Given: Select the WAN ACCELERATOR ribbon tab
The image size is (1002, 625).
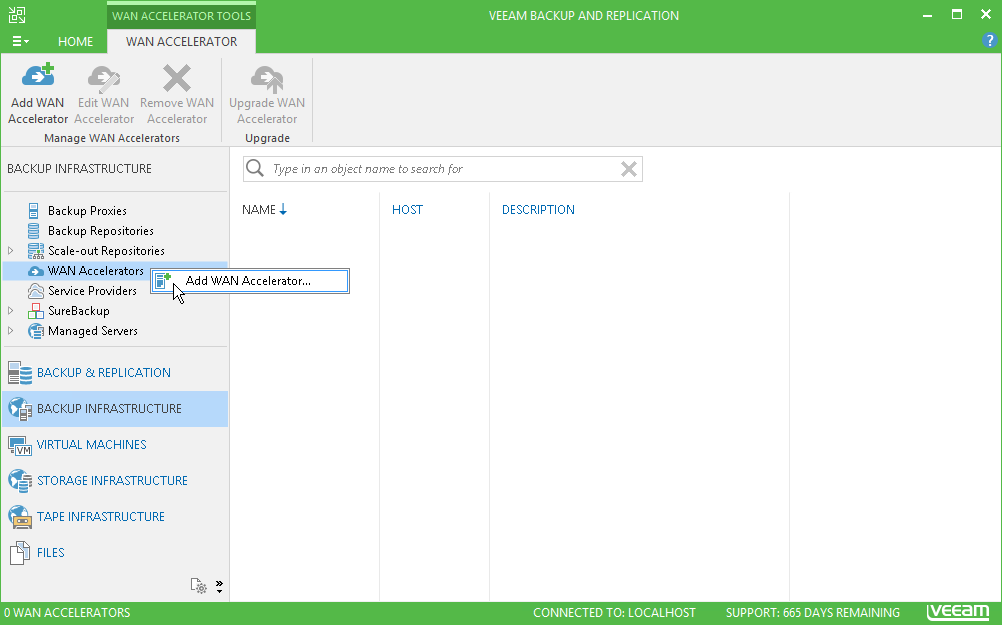Looking at the screenshot, I should click(x=181, y=42).
